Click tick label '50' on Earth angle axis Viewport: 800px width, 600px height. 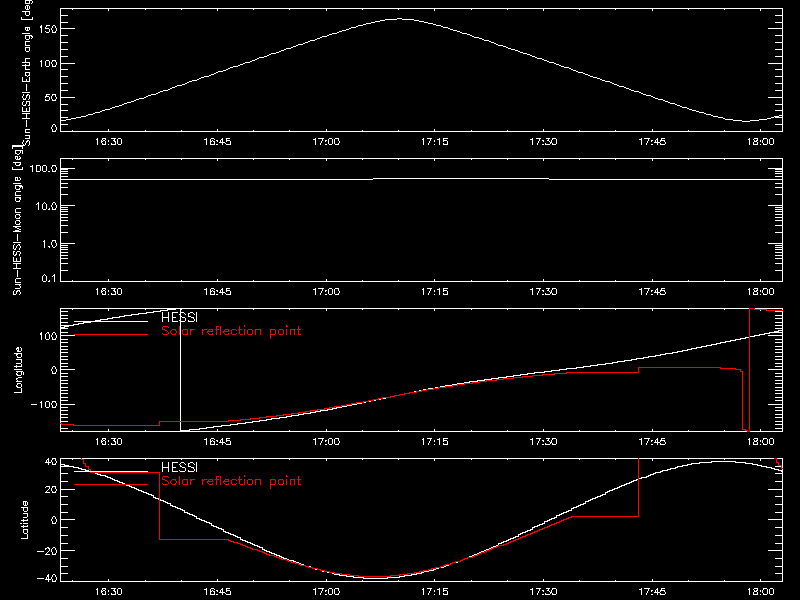[51, 97]
